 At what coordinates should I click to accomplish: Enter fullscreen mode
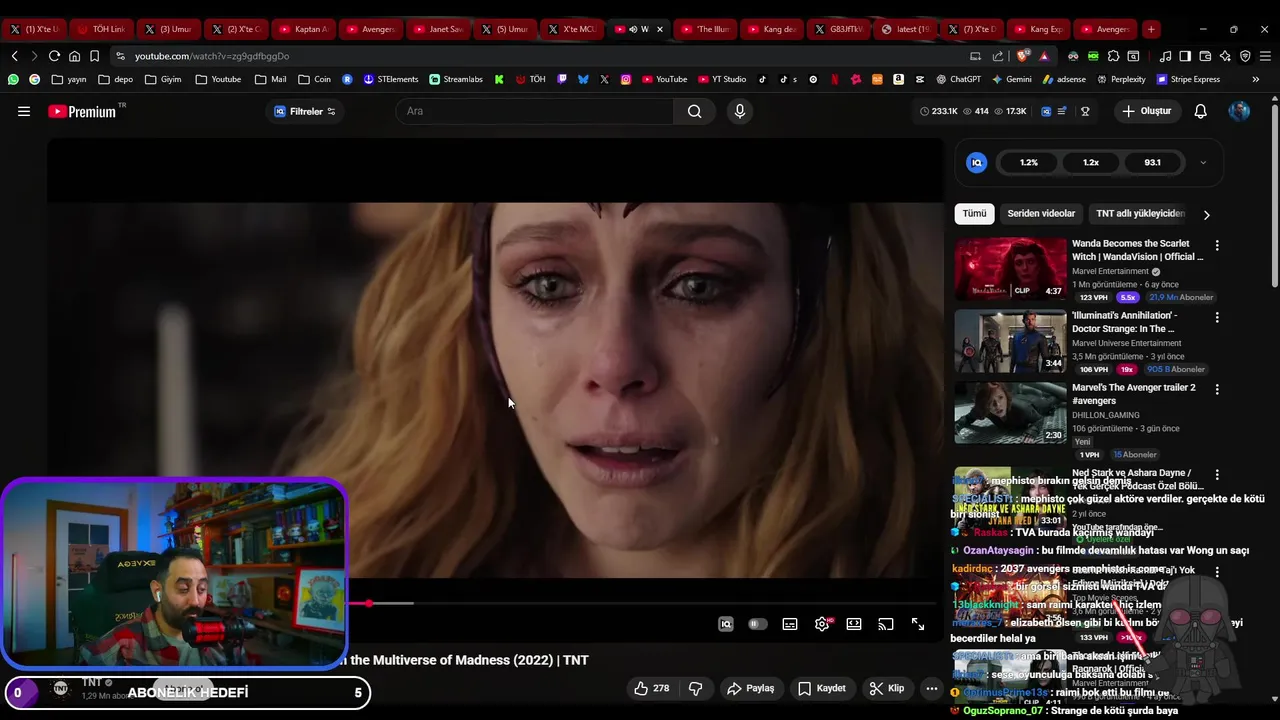tap(918, 624)
